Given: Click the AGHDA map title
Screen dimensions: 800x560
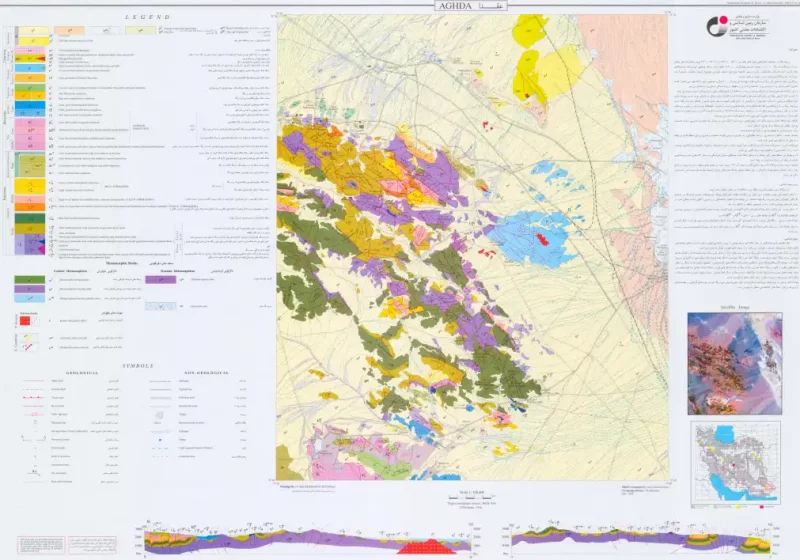Looking at the screenshot, I should pos(470,6).
